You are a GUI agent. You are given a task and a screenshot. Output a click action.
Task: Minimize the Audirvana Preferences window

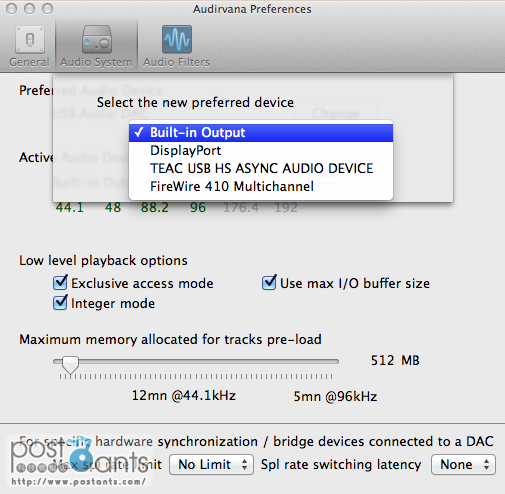[x=30, y=9]
